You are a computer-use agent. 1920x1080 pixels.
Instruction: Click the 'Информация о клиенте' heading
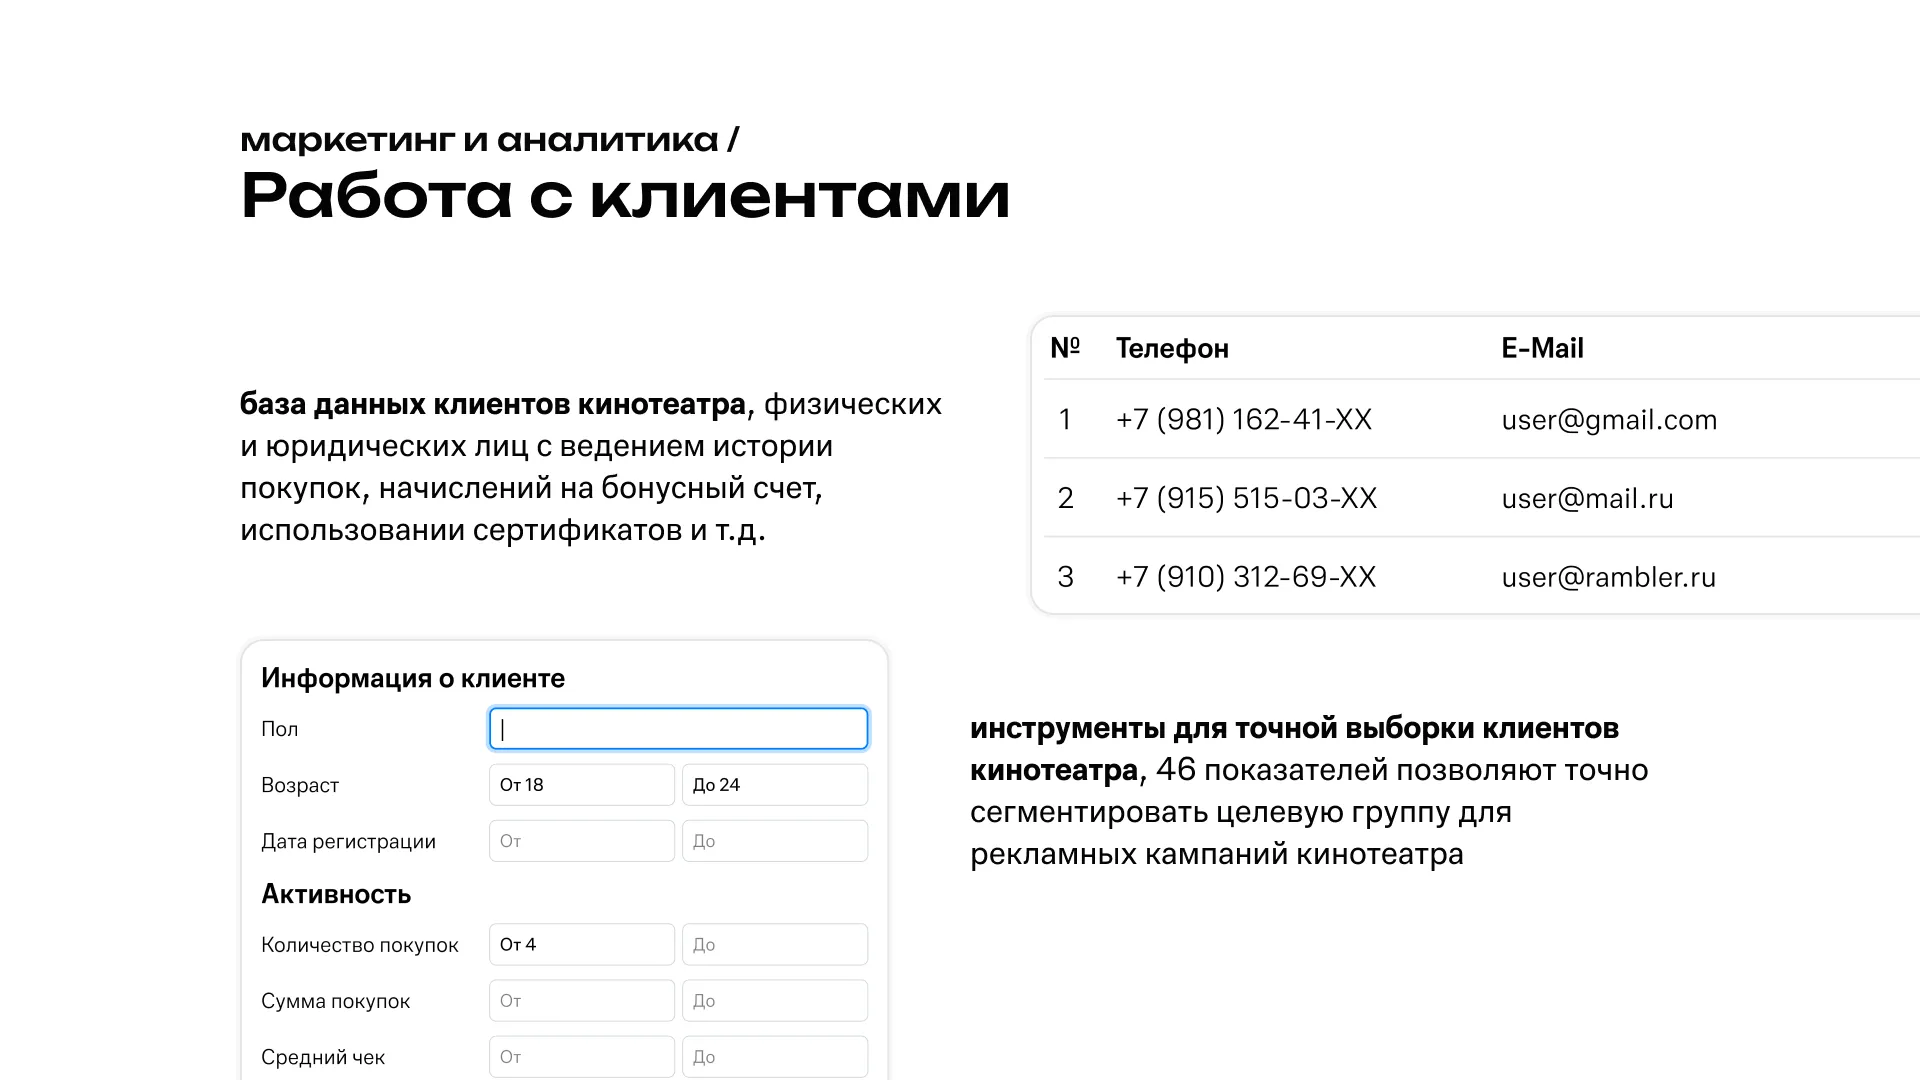point(413,678)
